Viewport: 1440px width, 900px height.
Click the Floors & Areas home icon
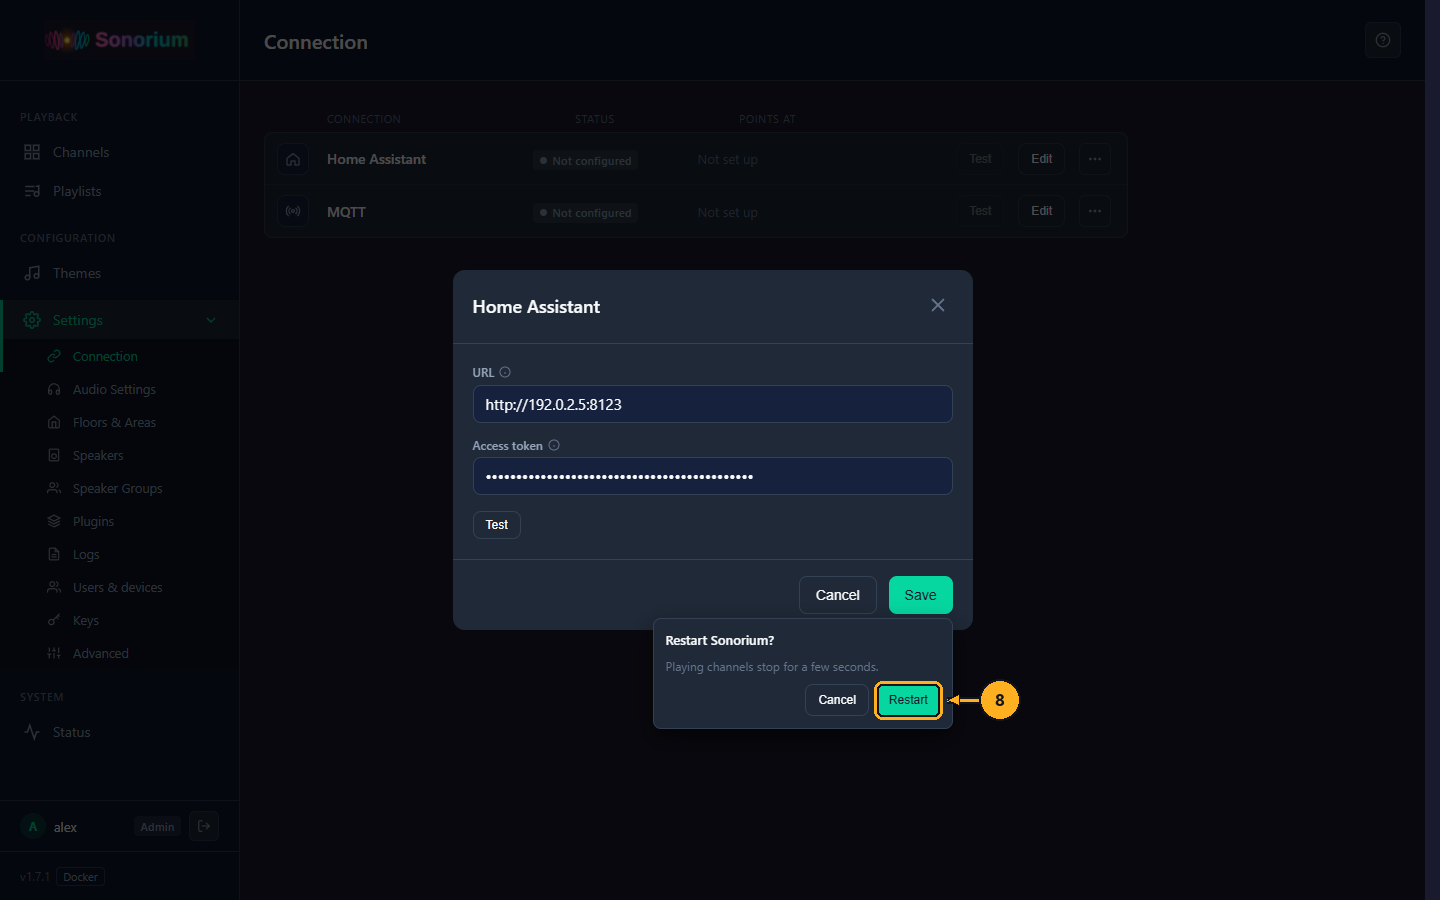click(54, 422)
